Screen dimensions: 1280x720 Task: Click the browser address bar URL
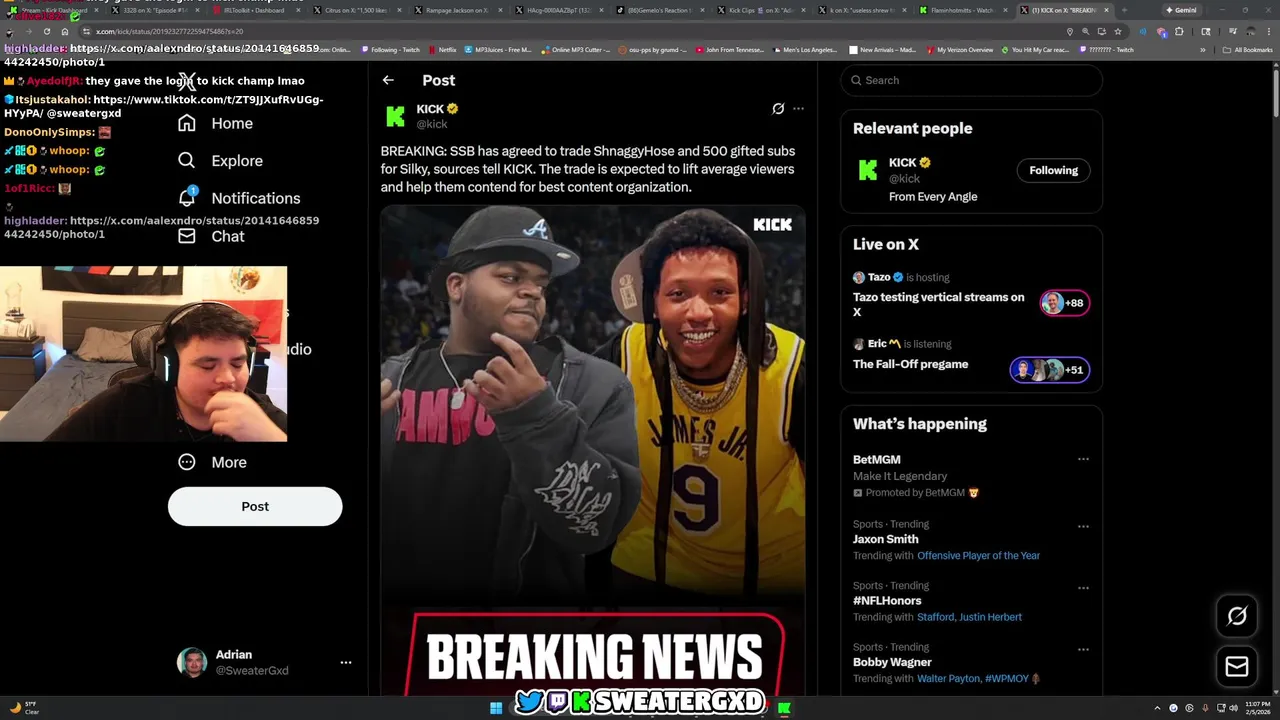[x=170, y=31]
